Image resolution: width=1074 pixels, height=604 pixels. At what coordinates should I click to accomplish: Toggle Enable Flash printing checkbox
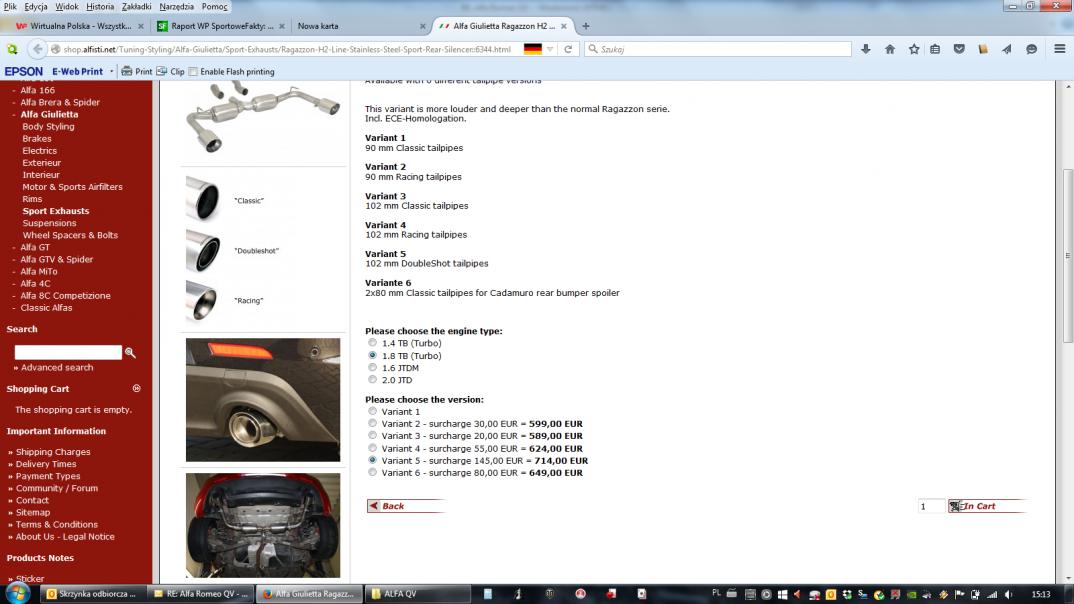tap(193, 71)
